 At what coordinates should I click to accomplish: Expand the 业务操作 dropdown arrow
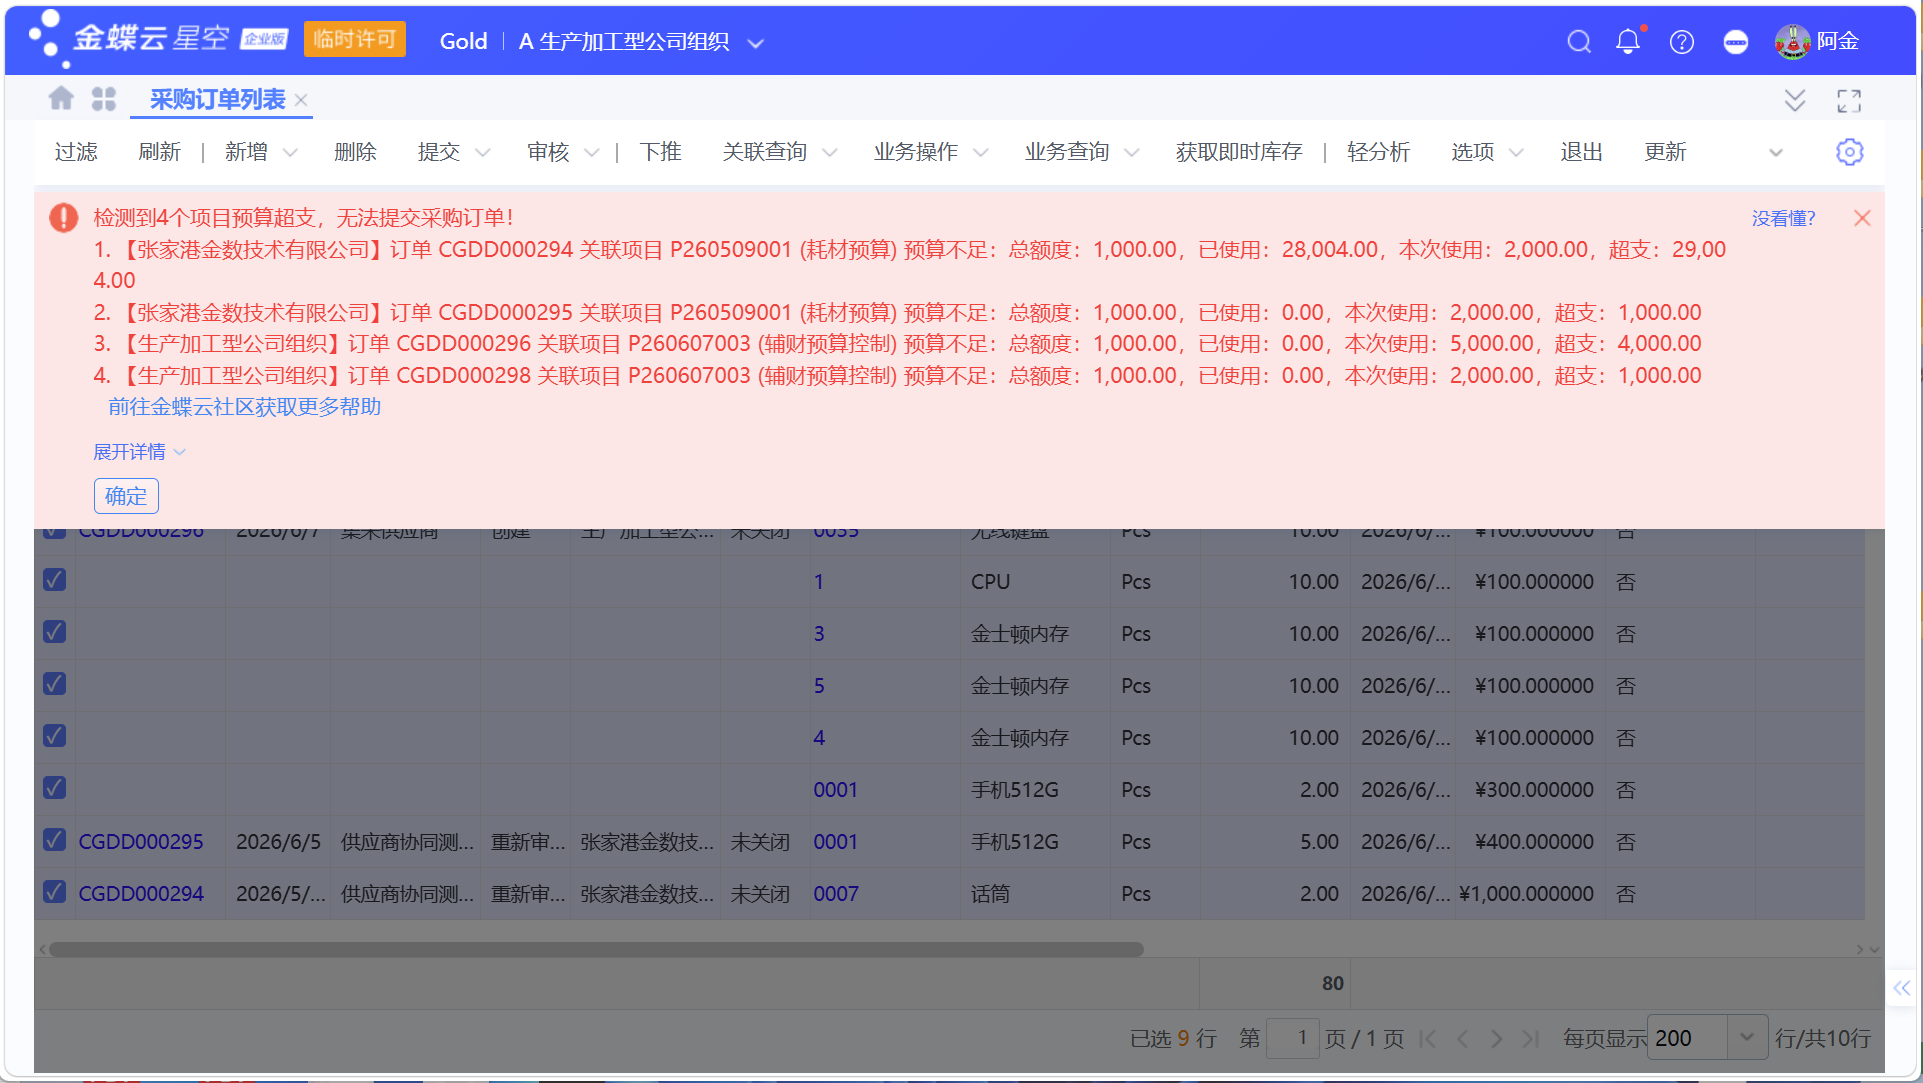tap(981, 153)
